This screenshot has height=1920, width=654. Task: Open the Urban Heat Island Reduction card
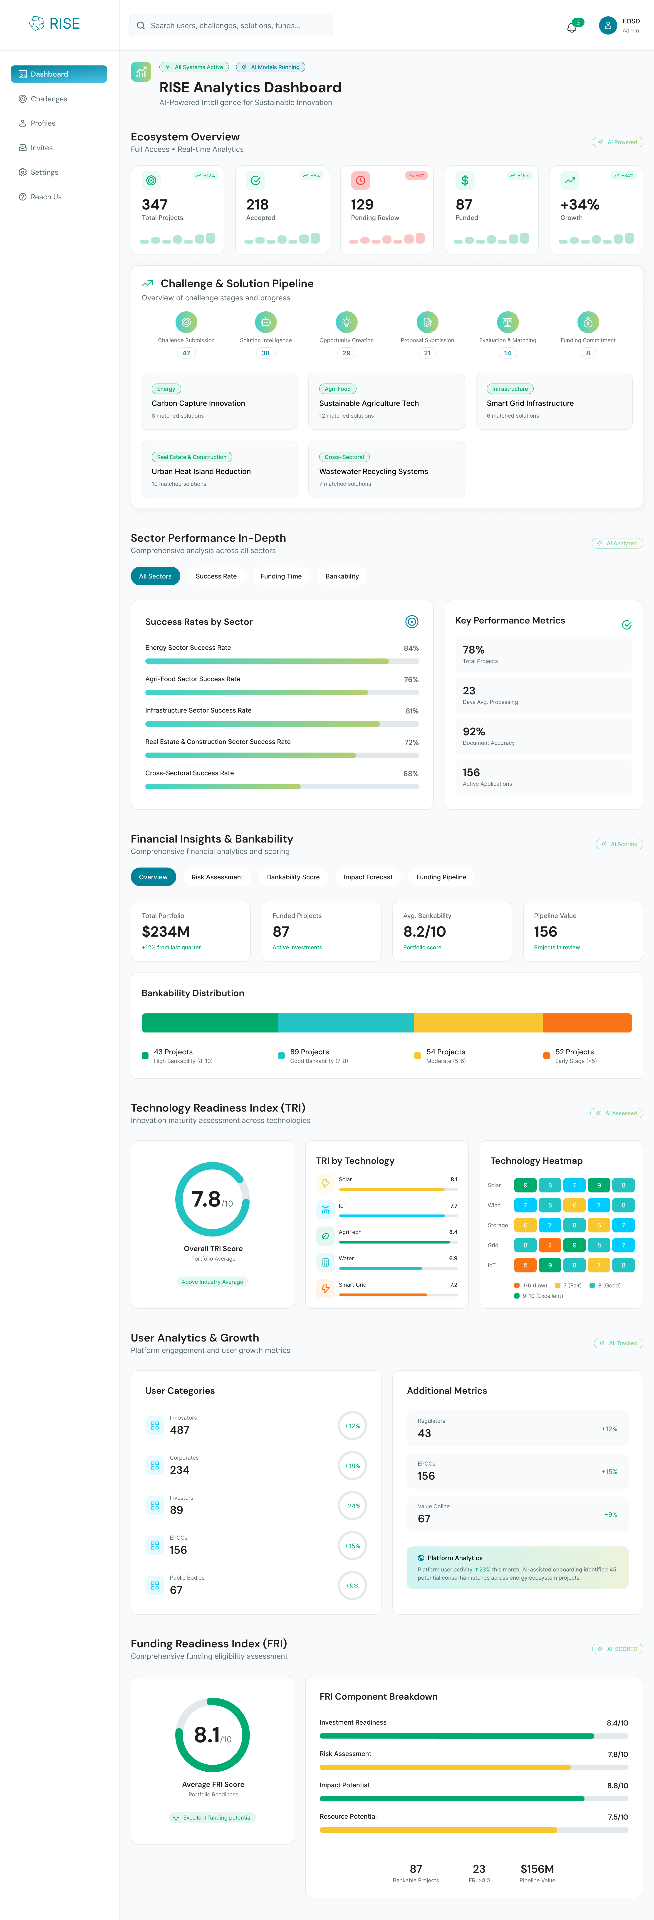click(x=219, y=469)
